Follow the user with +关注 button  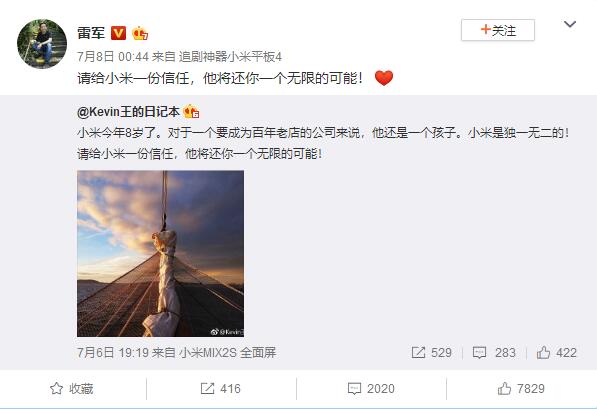[498, 30]
